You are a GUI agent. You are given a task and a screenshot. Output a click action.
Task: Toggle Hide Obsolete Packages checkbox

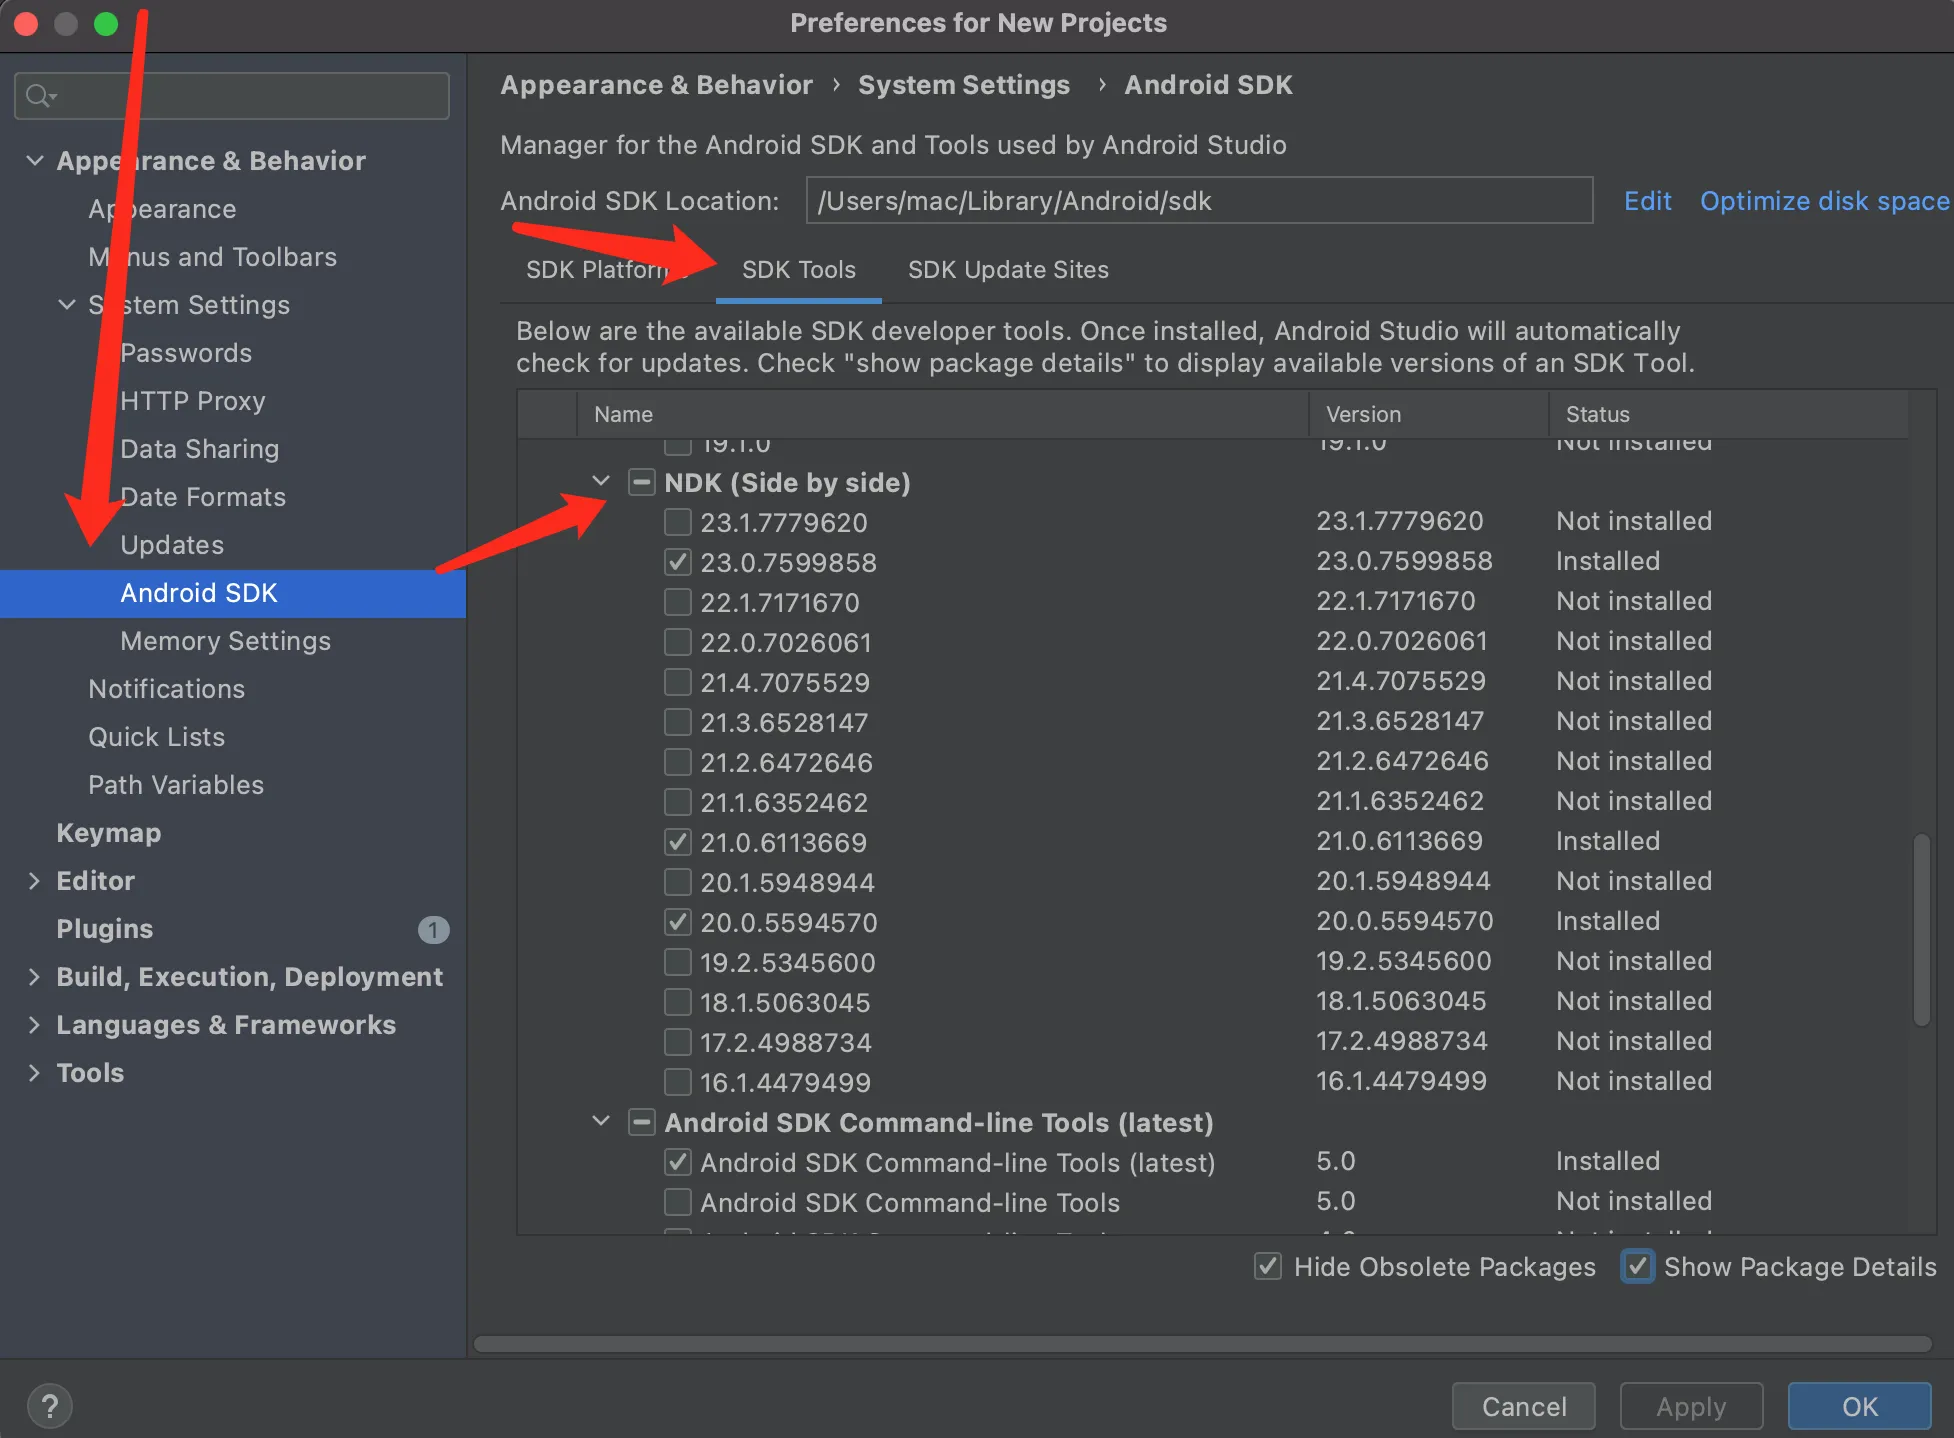tap(1267, 1267)
